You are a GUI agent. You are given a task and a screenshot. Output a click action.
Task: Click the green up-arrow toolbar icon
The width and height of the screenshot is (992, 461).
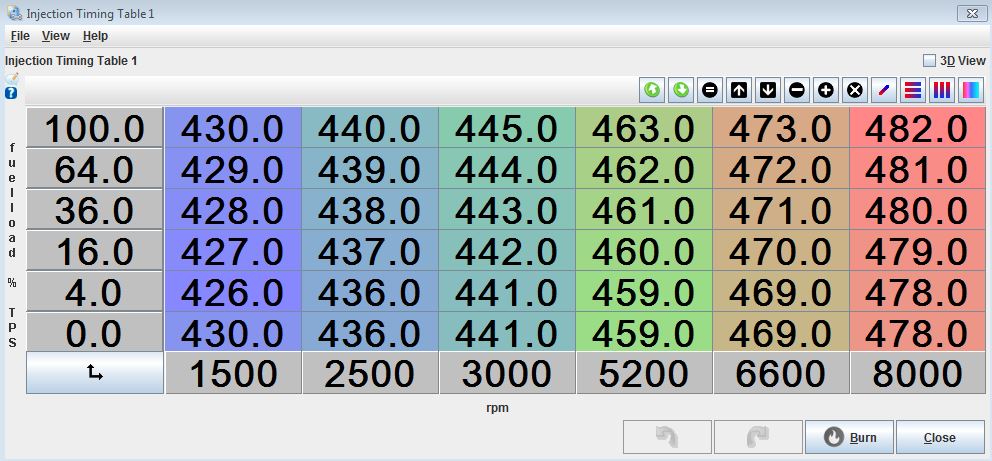(652, 90)
